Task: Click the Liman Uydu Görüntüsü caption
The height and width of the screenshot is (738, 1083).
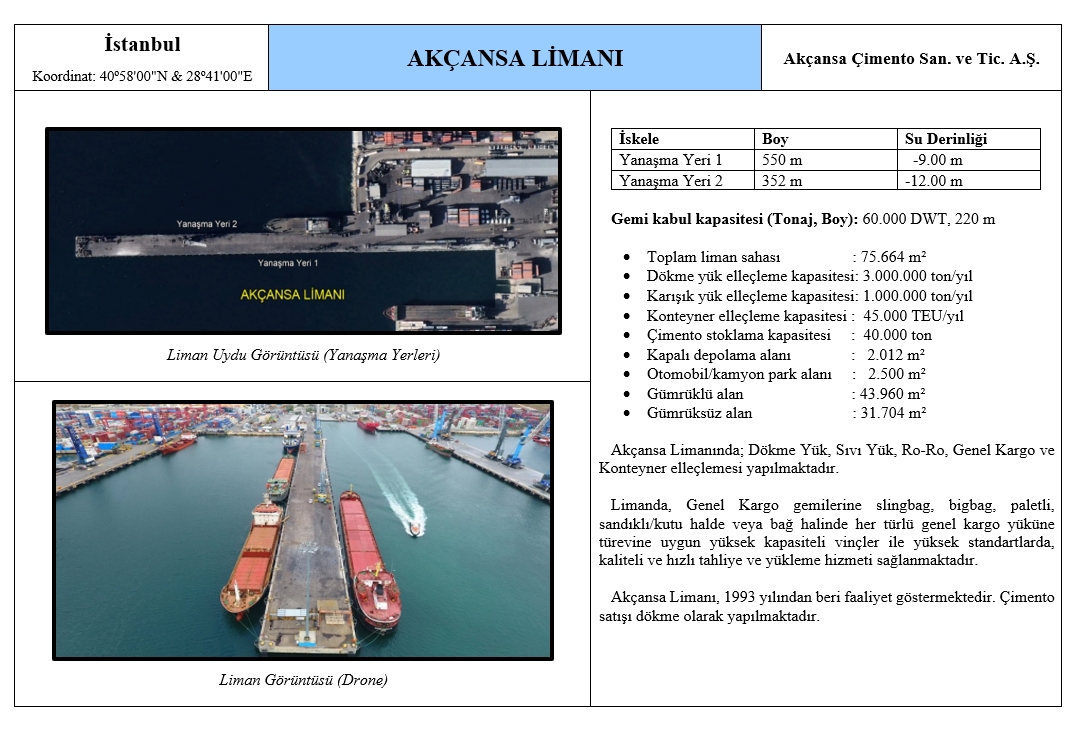Action: [303, 355]
